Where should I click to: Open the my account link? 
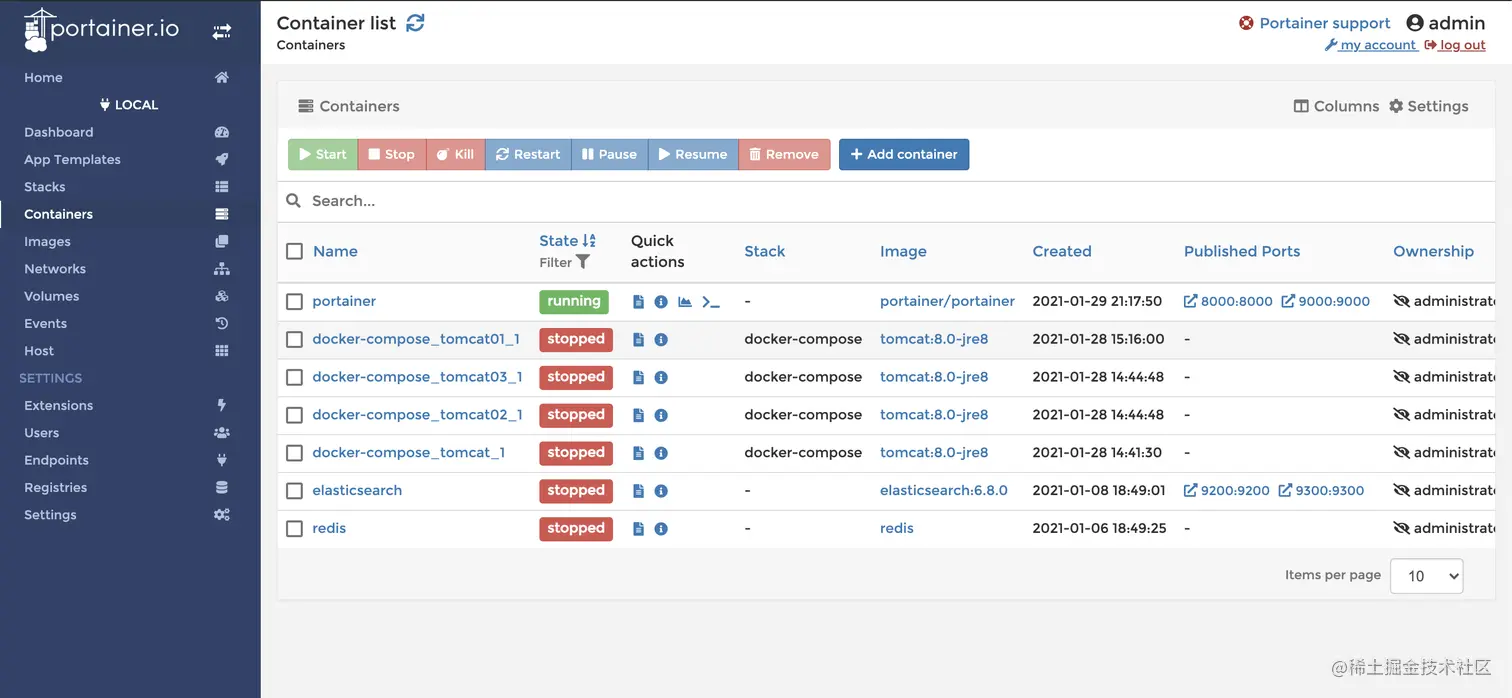[x=1371, y=45]
